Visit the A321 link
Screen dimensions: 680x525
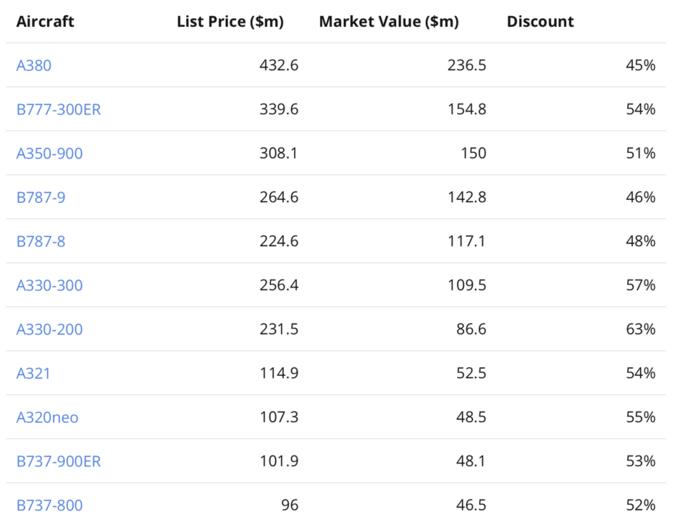click(x=33, y=373)
